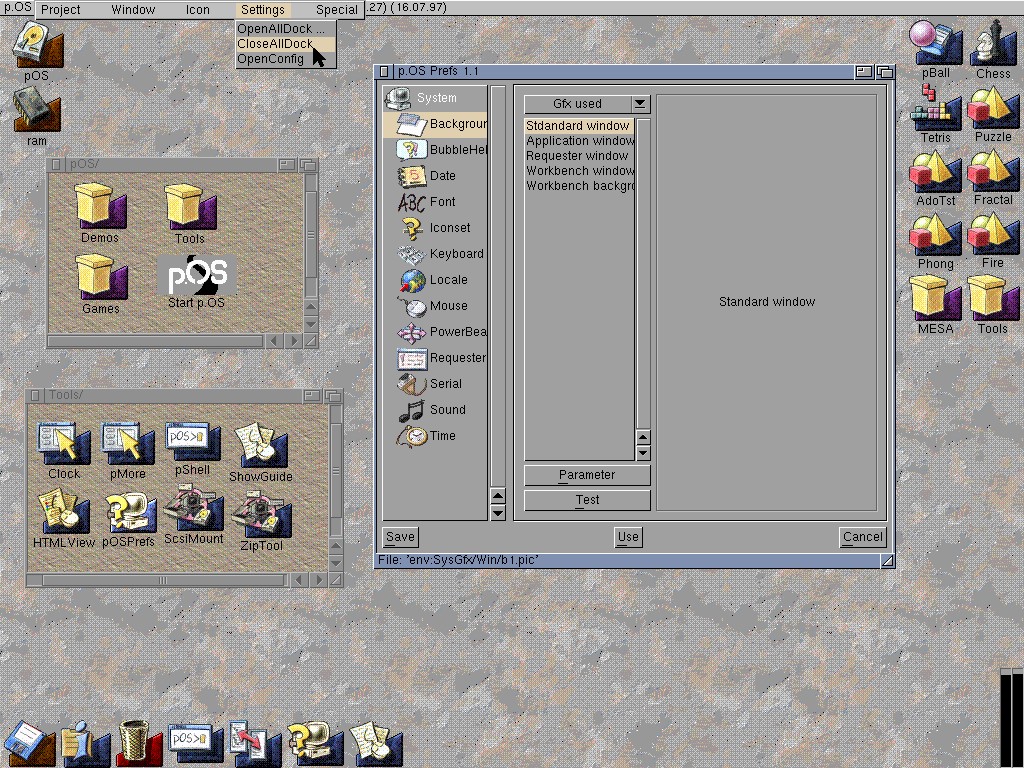Launch the ZipTool icon
The height and width of the screenshot is (768, 1024).
pos(261,514)
